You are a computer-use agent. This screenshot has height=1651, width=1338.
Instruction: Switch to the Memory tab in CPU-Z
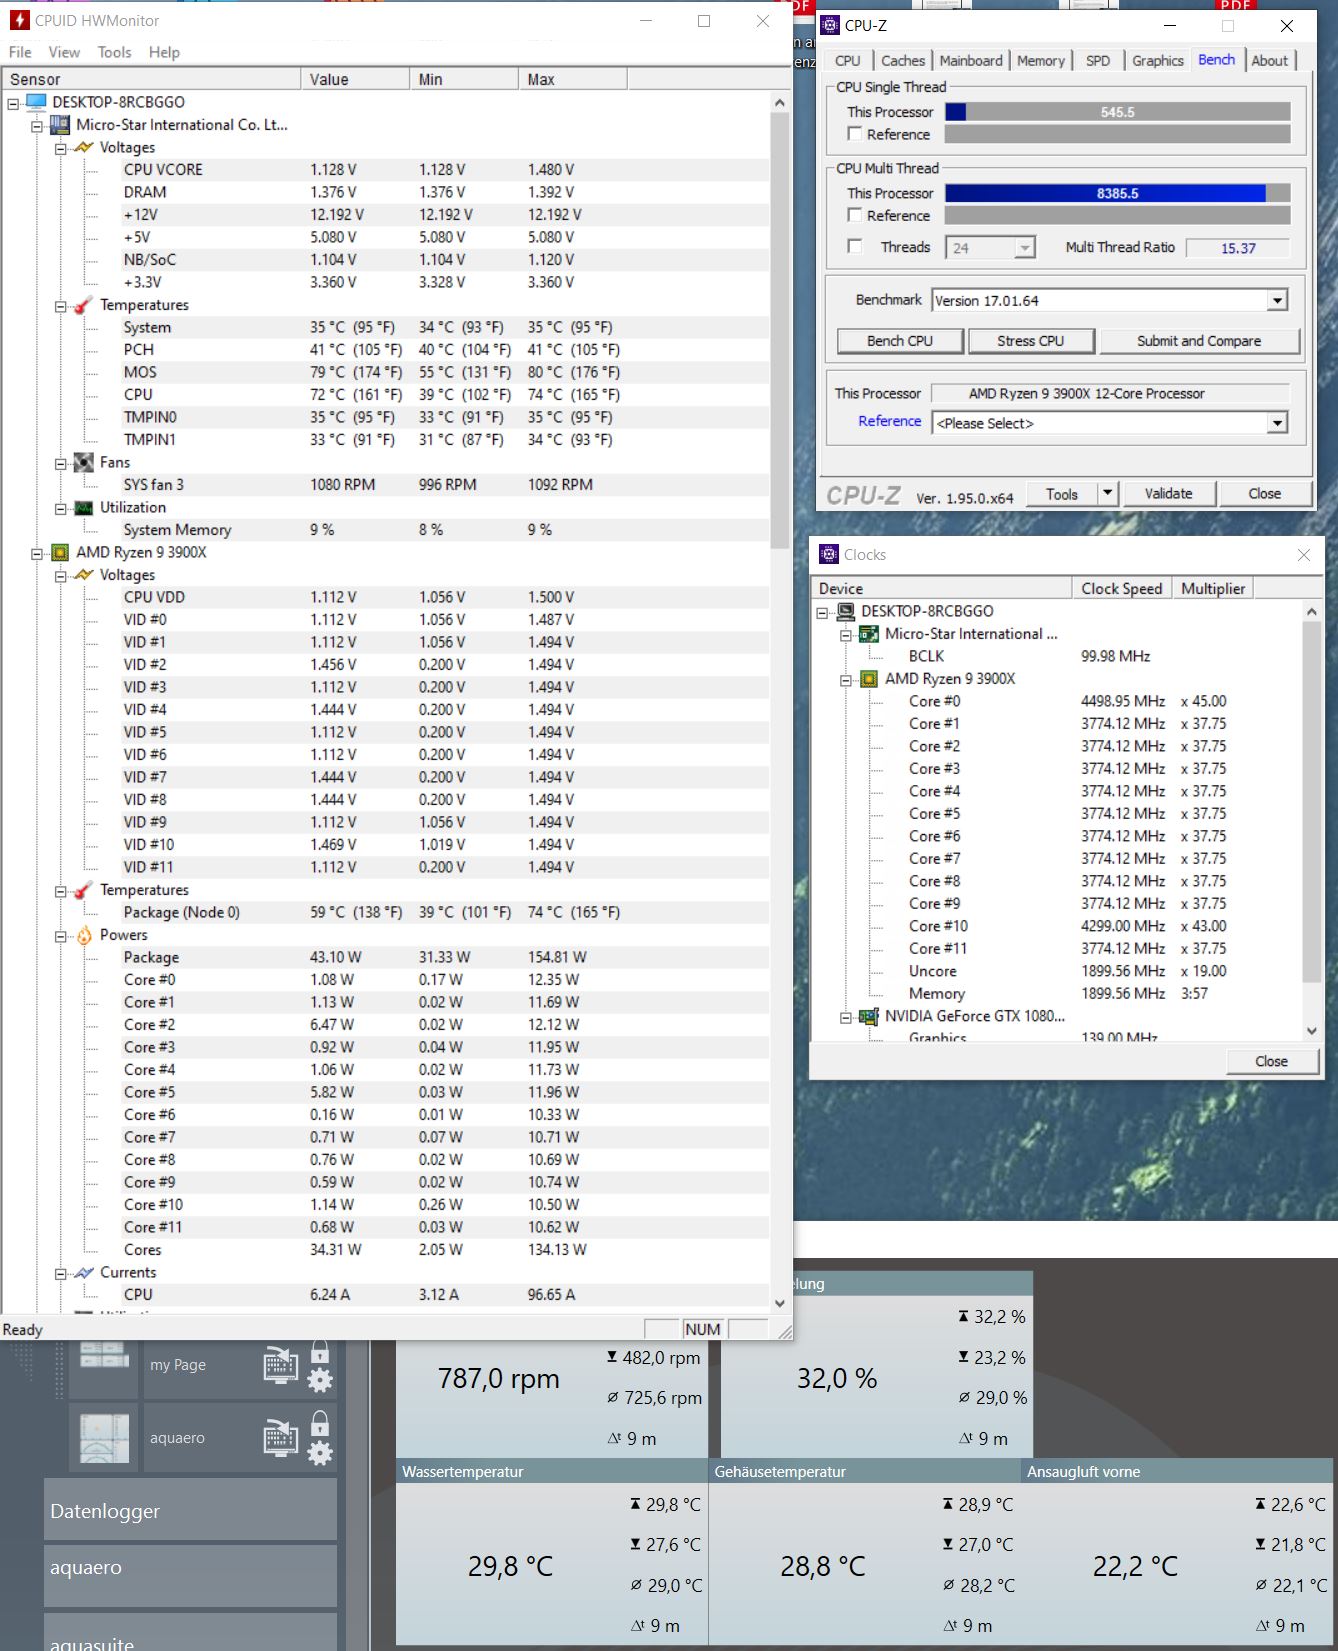pos(1041,61)
